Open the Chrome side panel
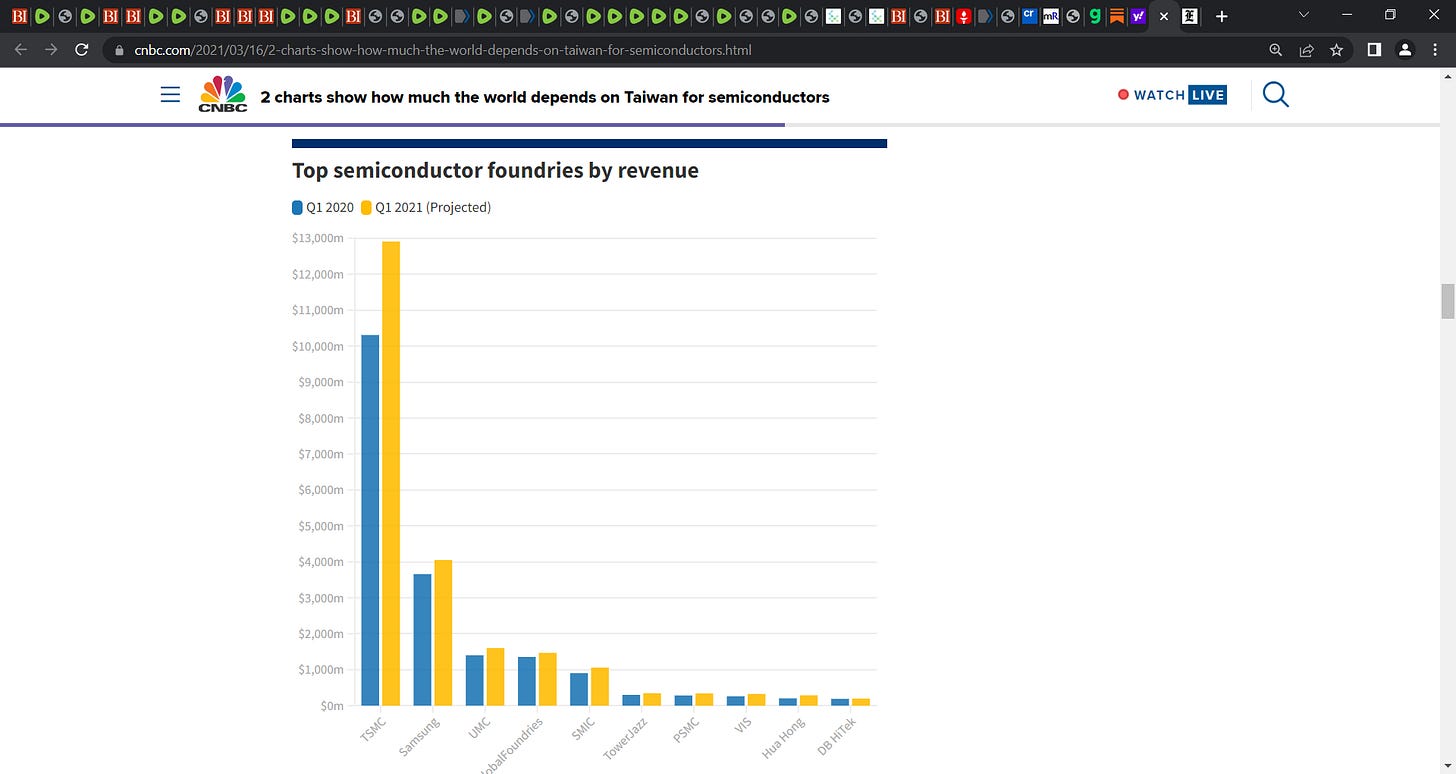The height and width of the screenshot is (774, 1456). [1374, 49]
